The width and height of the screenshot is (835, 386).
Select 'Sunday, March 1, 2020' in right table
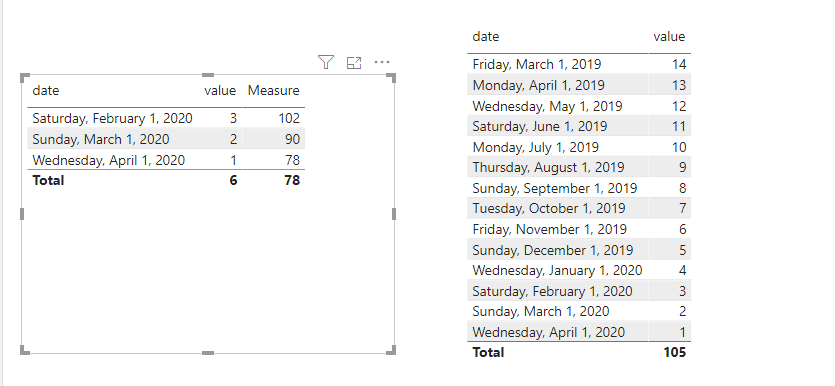(x=541, y=311)
